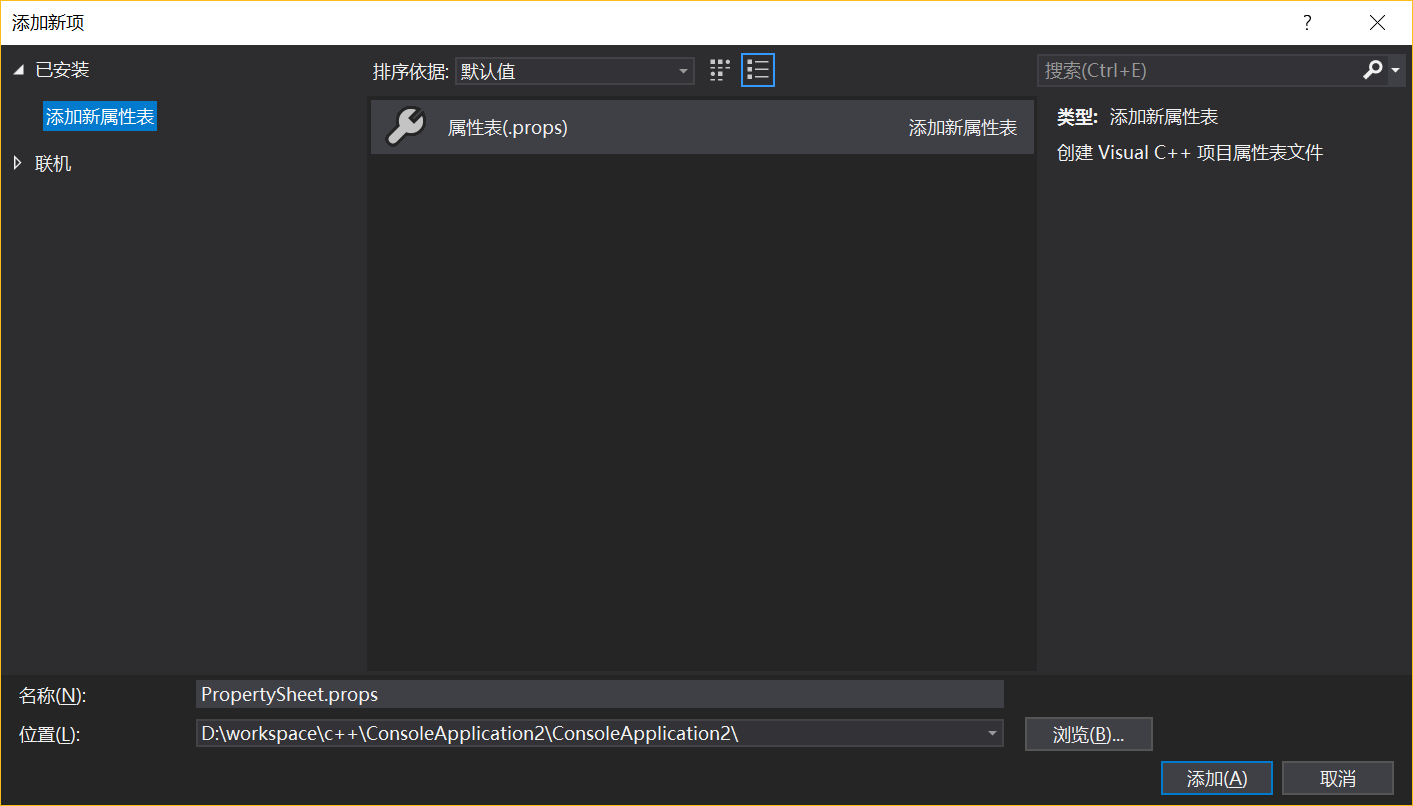Open the 排序依据 sort dropdown
The image size is (1413, 806).
(574, 70)
